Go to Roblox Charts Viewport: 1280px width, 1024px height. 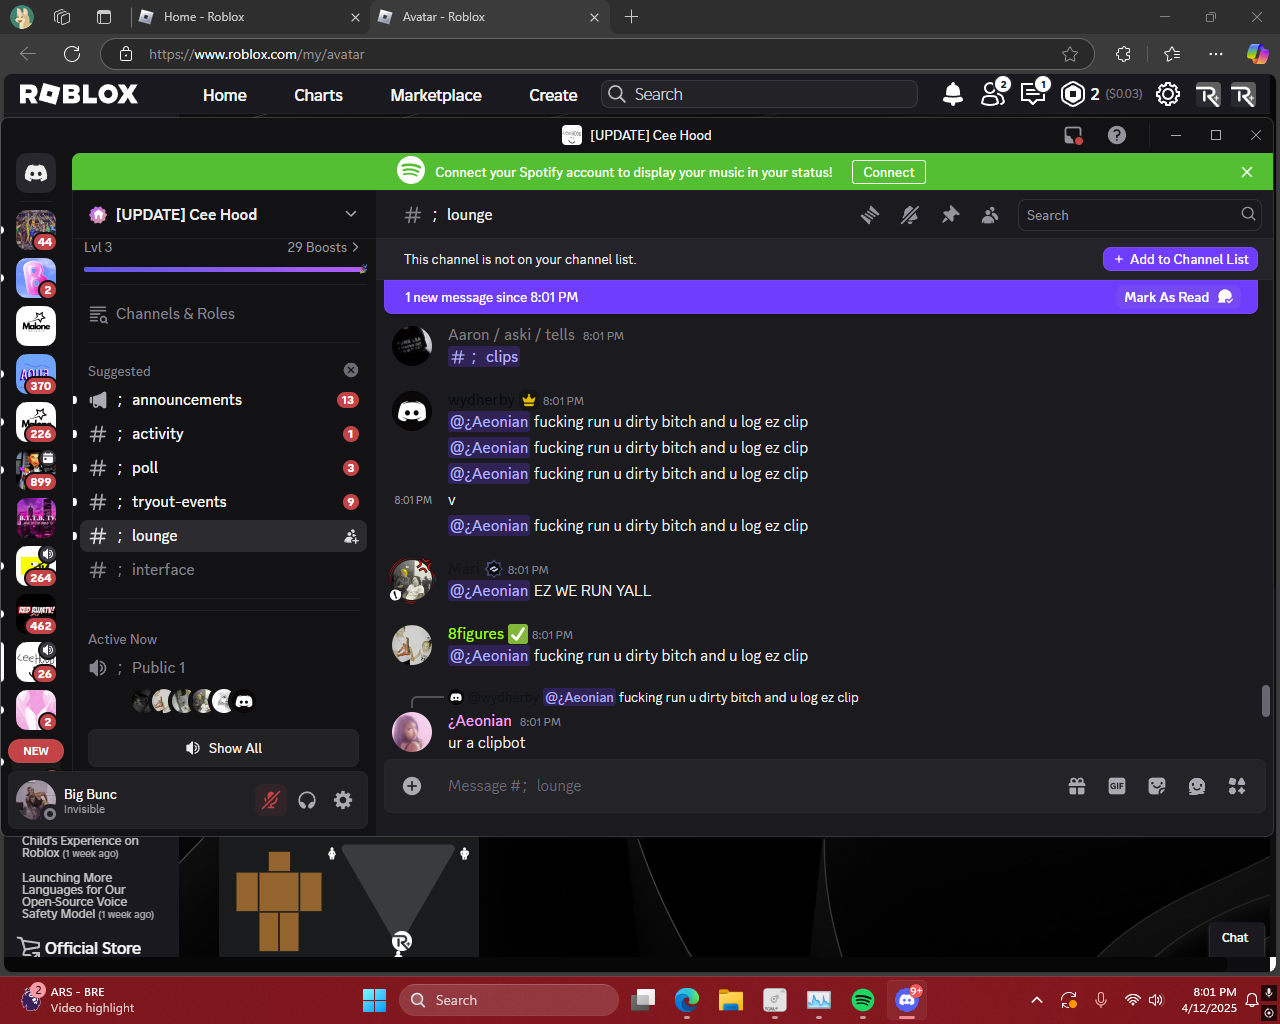pos(318,95)
